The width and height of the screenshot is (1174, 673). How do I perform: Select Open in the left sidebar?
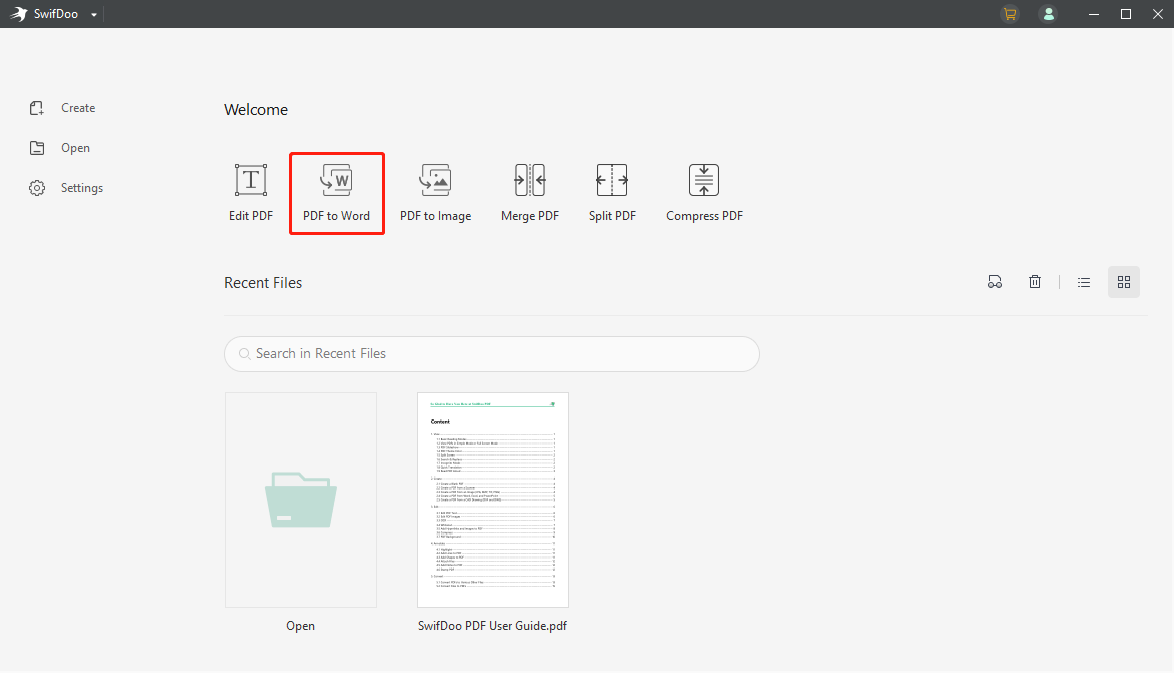tap(60, 148)
